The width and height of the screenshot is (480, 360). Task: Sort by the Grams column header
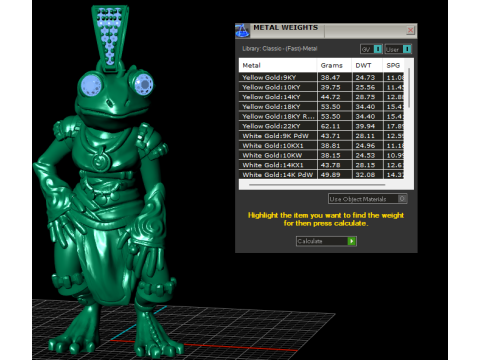click(334, 65)
